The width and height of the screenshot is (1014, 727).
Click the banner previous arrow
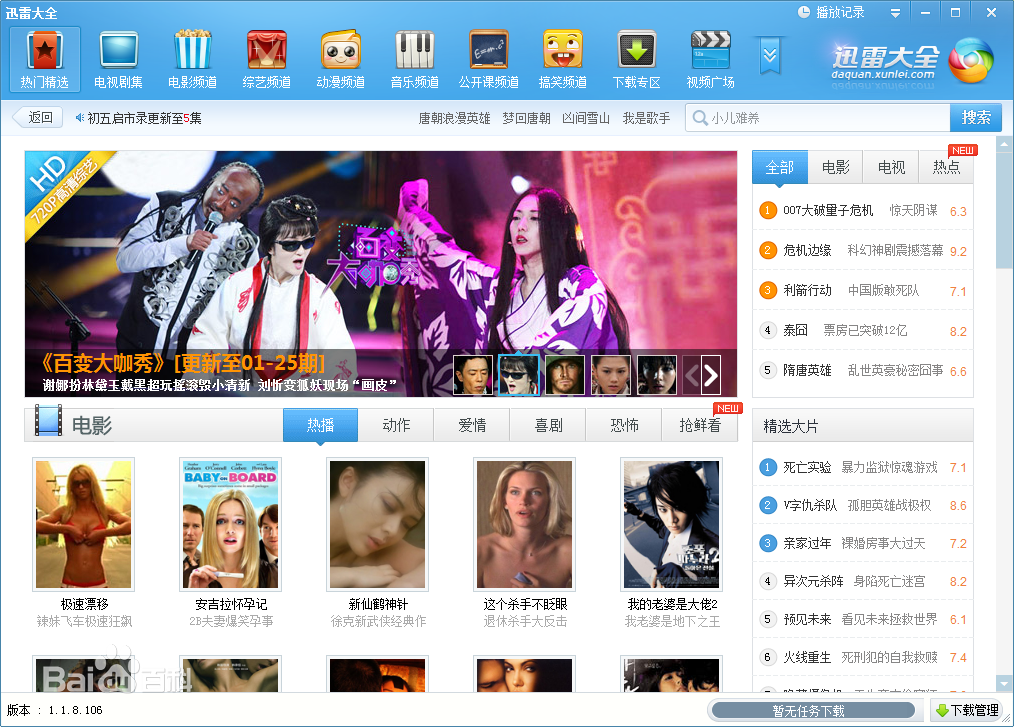click(x=692, y=375)
